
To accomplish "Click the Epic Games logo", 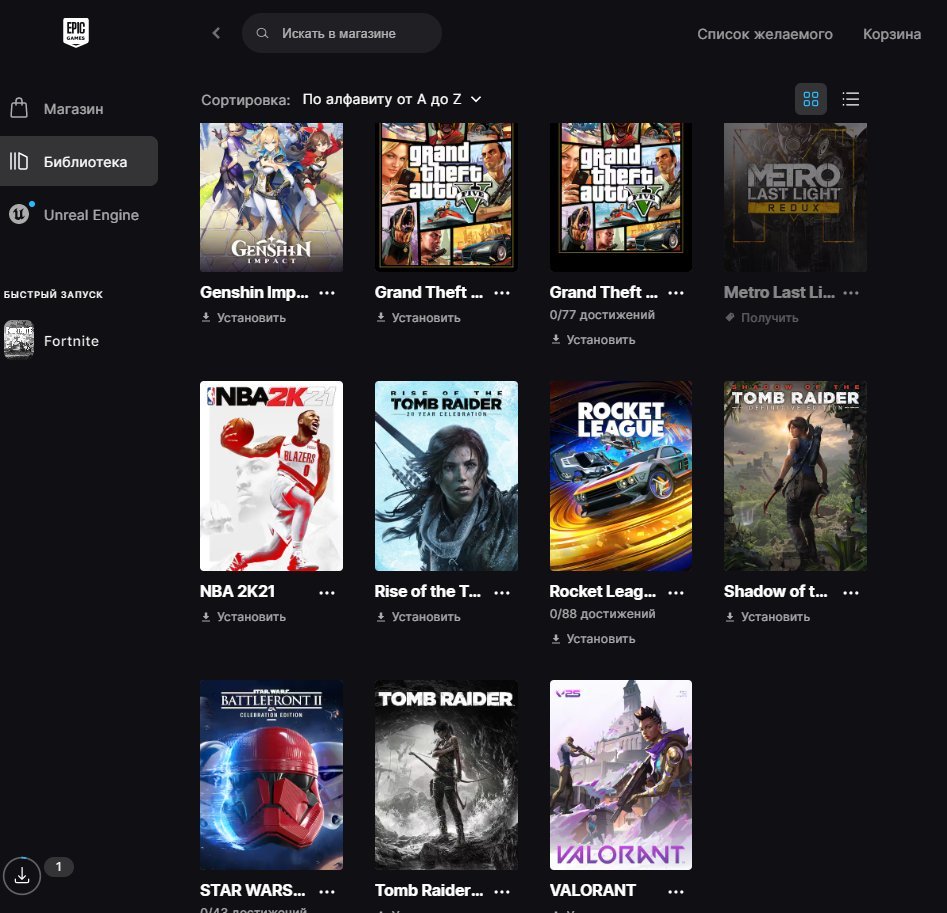I will [76, 32].
